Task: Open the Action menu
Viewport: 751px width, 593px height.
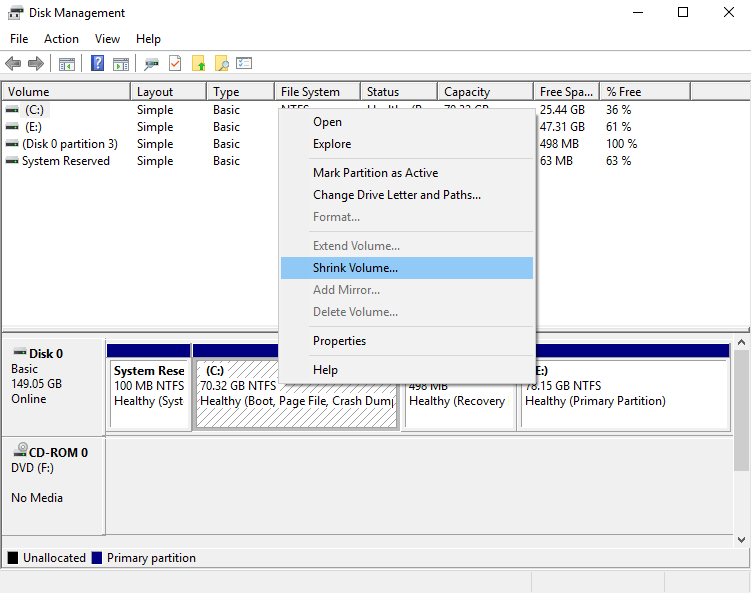Action: [61, 39]
